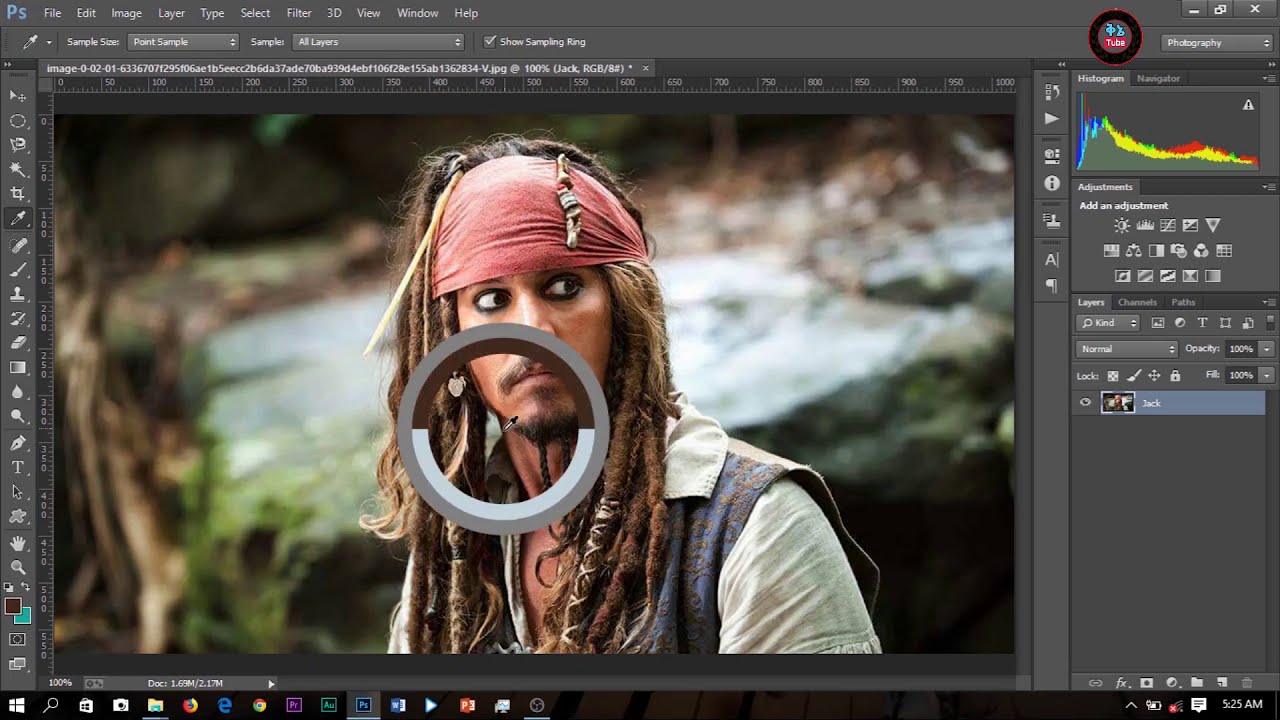Click the Jack layer thumbnail
Screen dimensions: 1280x720
click(1117, 403)
